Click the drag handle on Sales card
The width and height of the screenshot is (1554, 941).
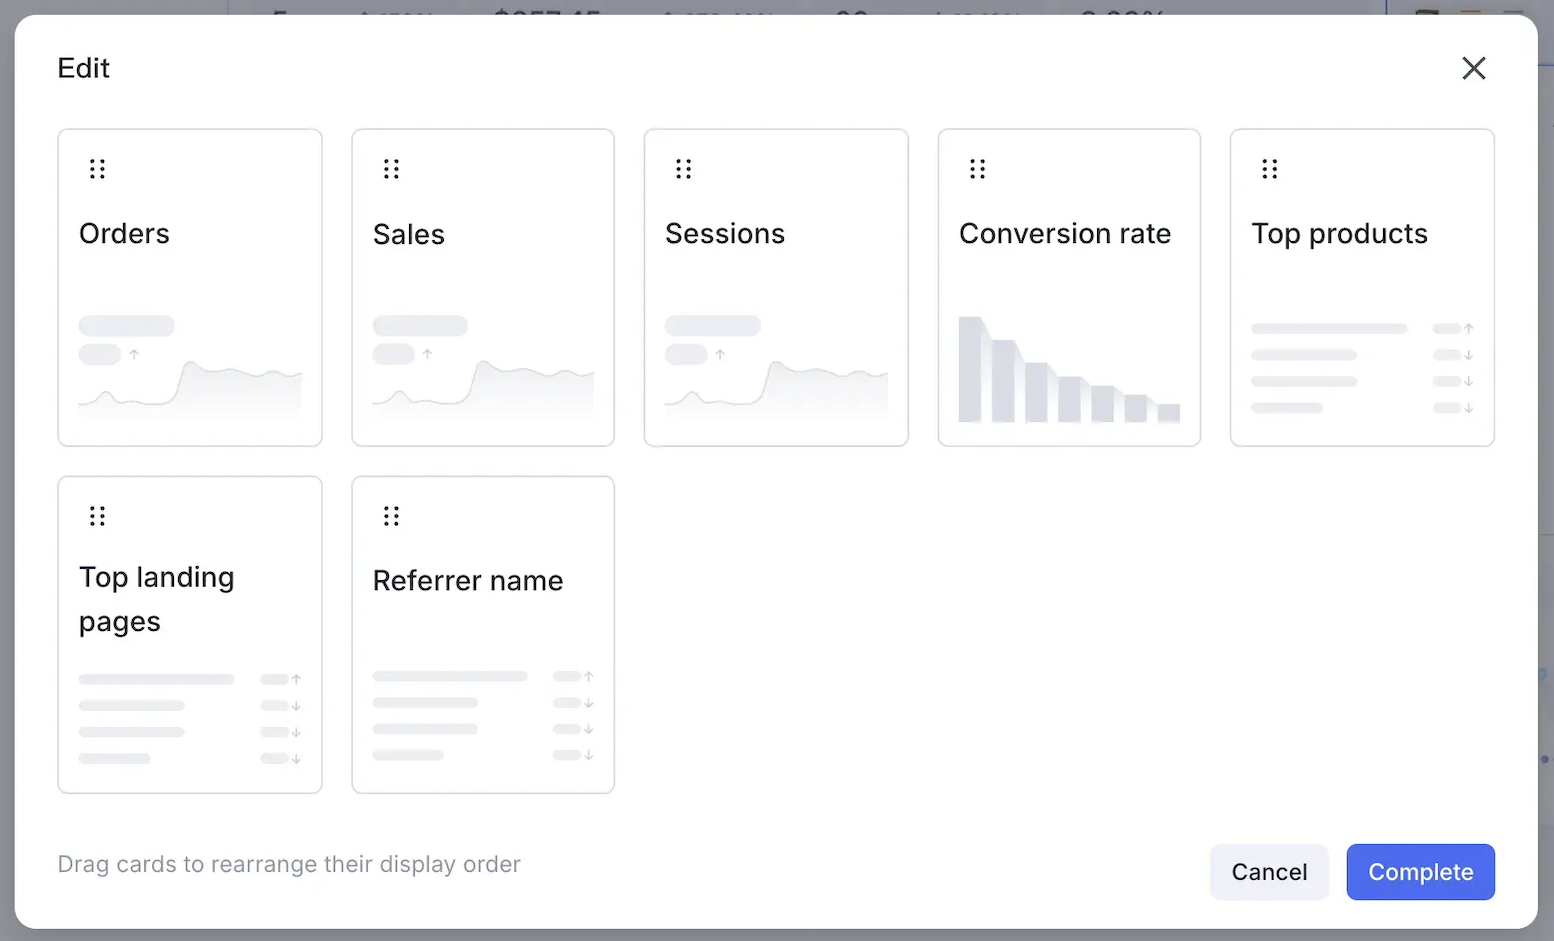[391, 169]
